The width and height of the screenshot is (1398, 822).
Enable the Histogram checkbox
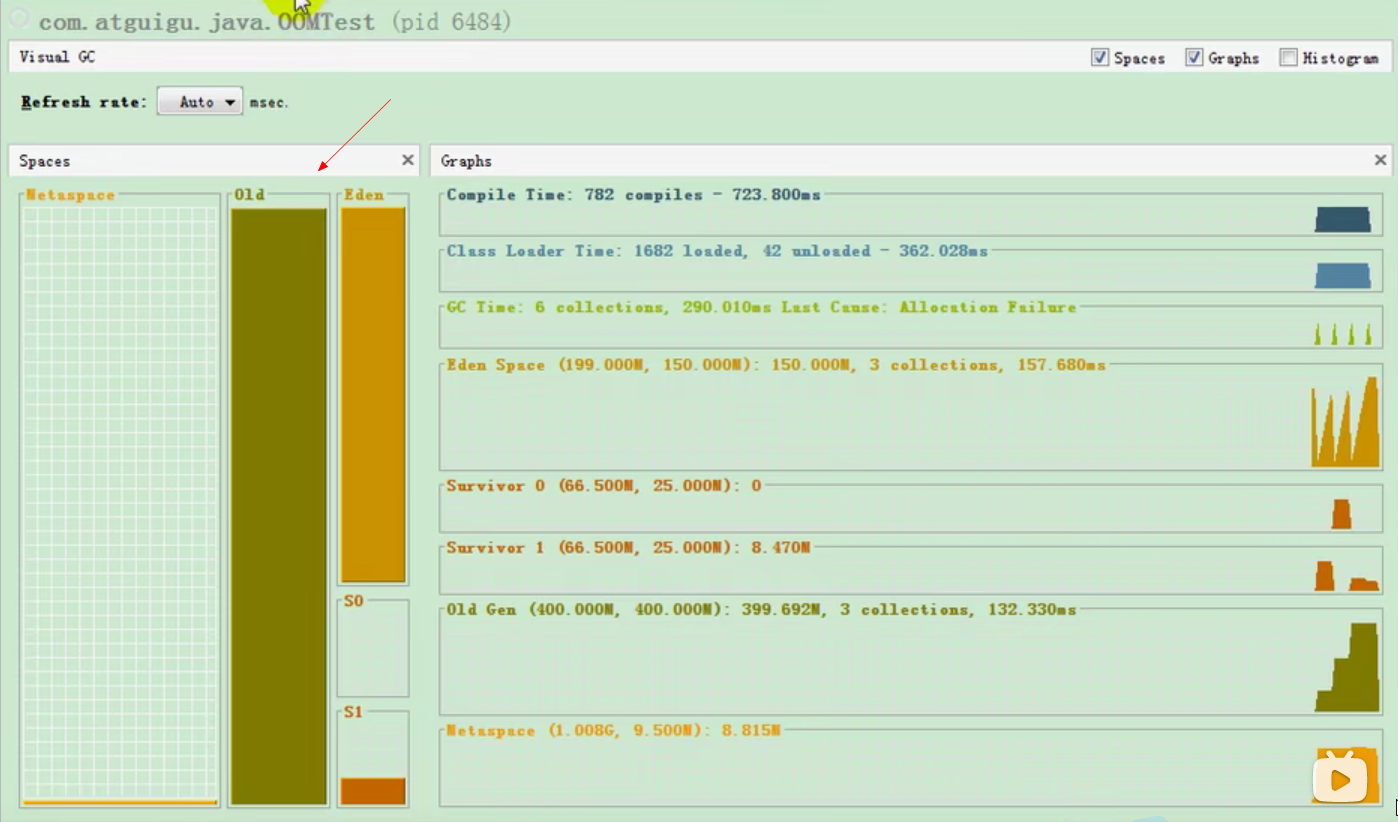[1289, 58]
